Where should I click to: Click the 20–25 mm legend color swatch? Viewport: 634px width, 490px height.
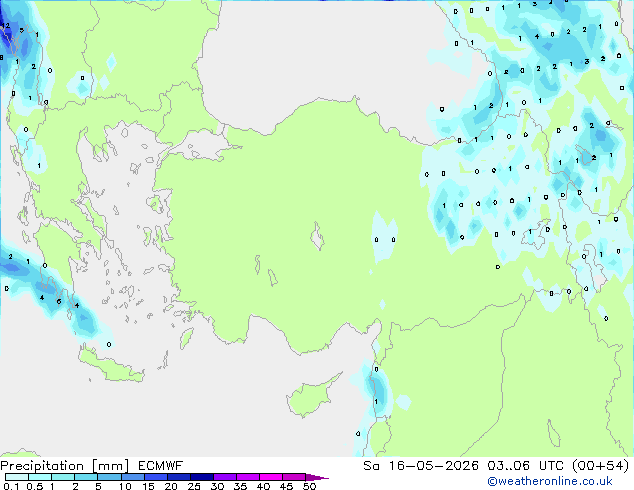click(179, 477)
